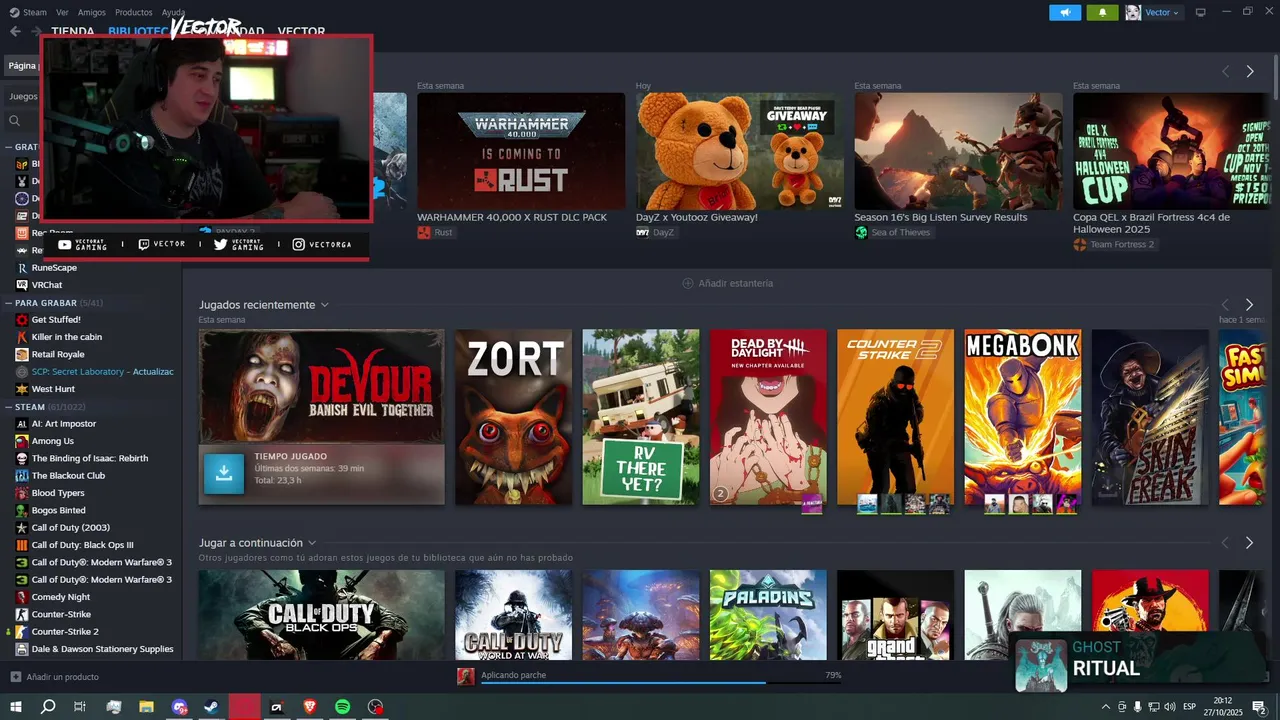This screenshot has width=1280, height=720.
Task: Open RV There Yet? game cover
Action: click(x=641, y=417)
